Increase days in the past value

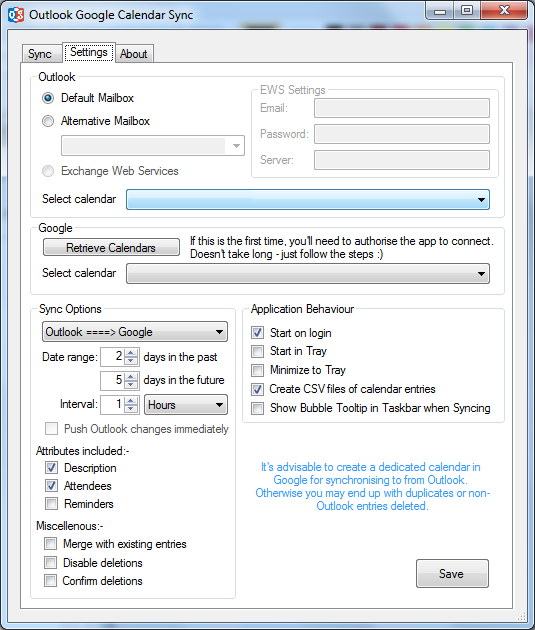pos(131,353)
